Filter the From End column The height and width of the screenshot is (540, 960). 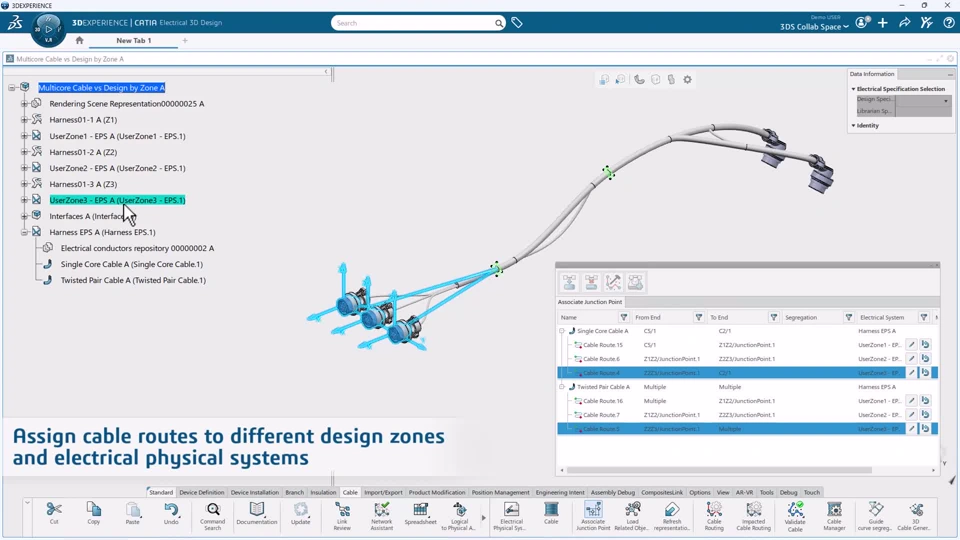click(699, 317)
